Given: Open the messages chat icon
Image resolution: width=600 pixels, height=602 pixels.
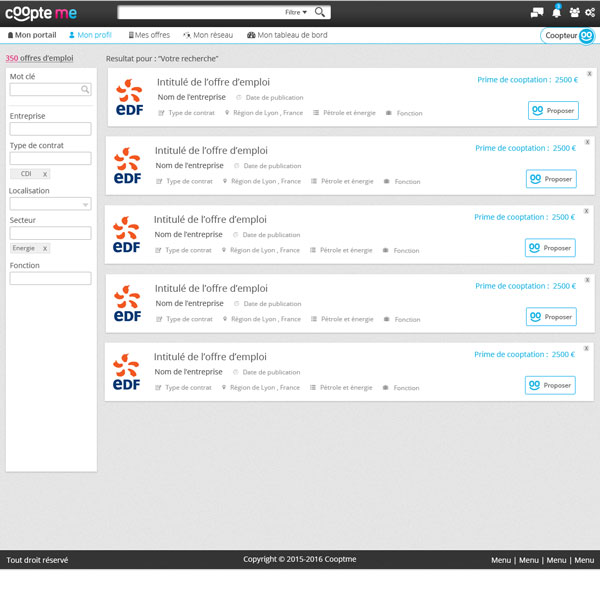Looking at the screenshot, I should click(x=537, y=13).
